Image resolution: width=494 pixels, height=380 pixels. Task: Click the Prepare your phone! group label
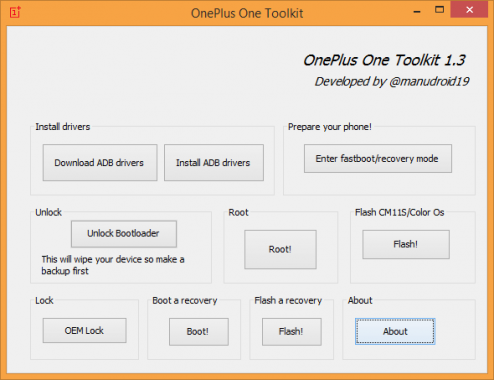click(x=330, y=127)
